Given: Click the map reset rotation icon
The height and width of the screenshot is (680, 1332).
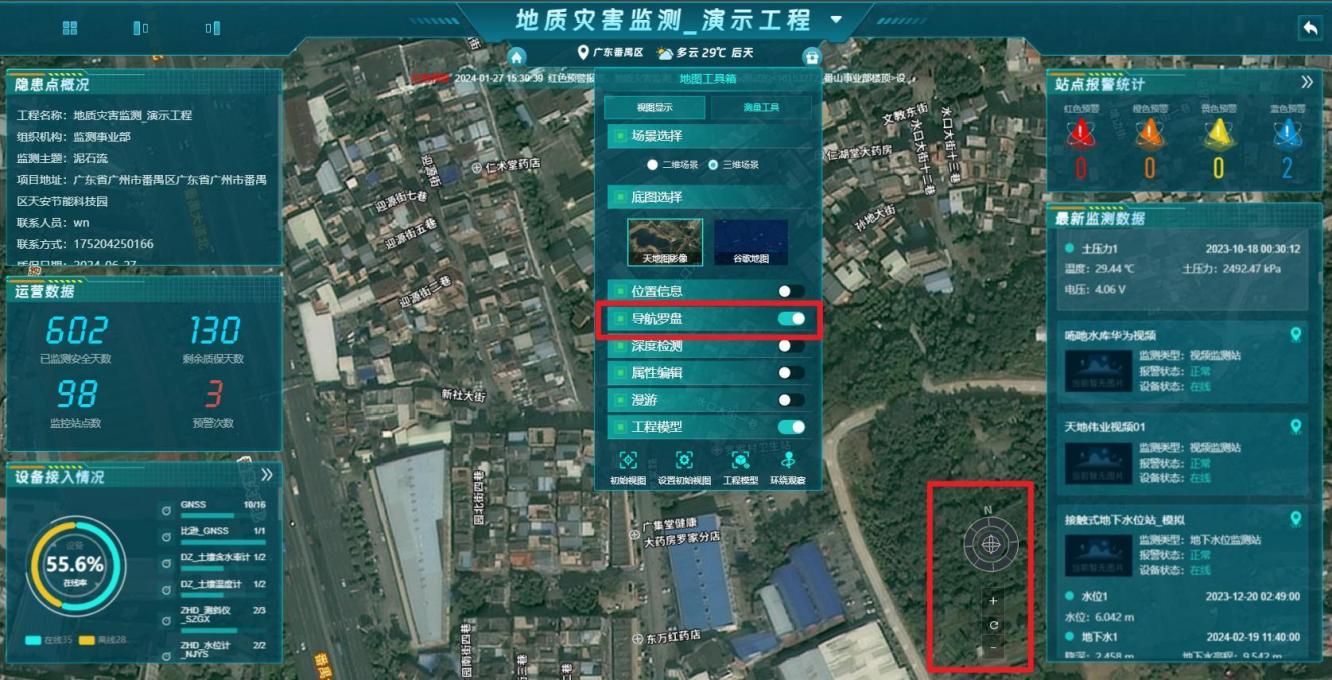Looking at the screenshot, I should pos(993,625).
